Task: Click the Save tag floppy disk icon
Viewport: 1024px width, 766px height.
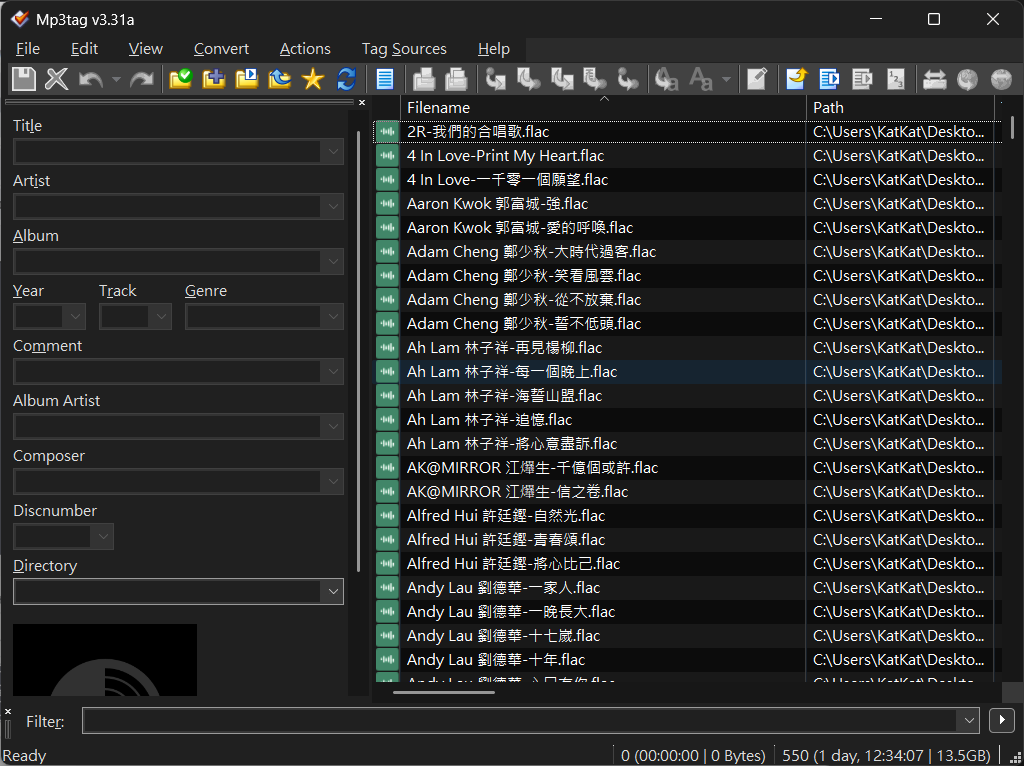Action: tap(23, 79)
